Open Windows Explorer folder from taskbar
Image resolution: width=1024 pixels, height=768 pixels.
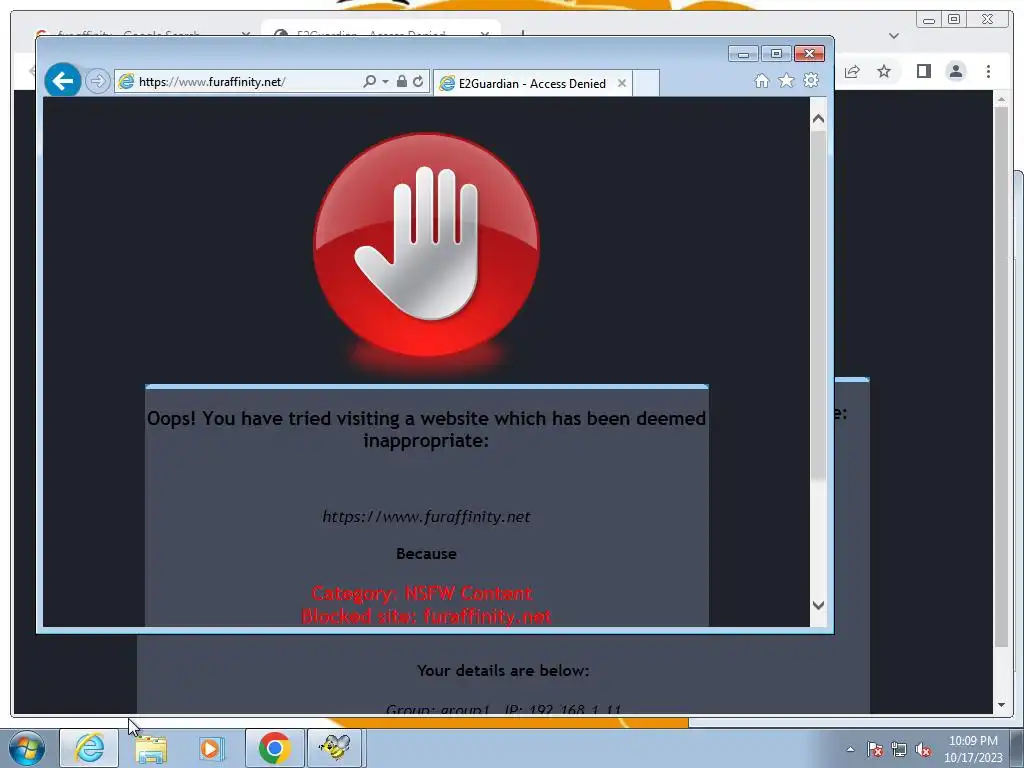(151, 748)
